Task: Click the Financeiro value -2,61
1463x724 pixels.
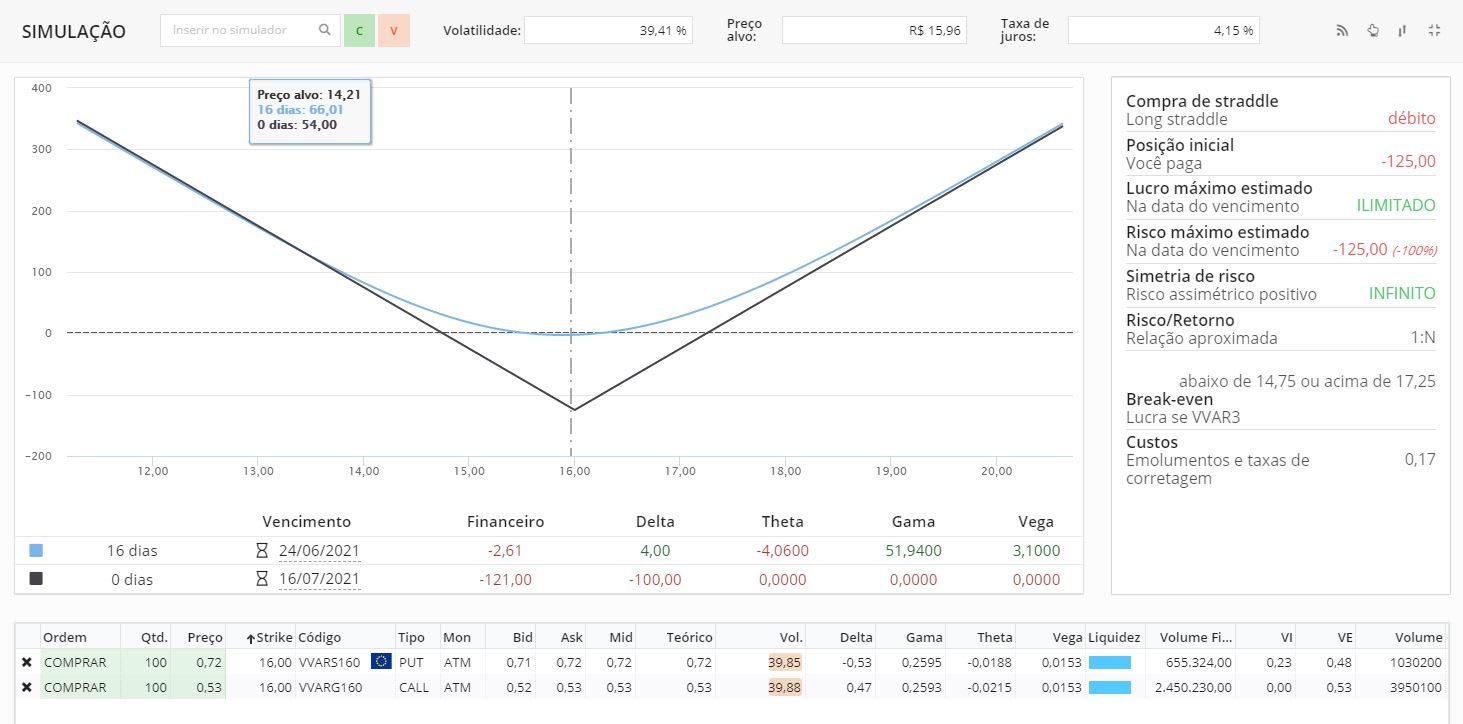Action: tap(505, 551)
